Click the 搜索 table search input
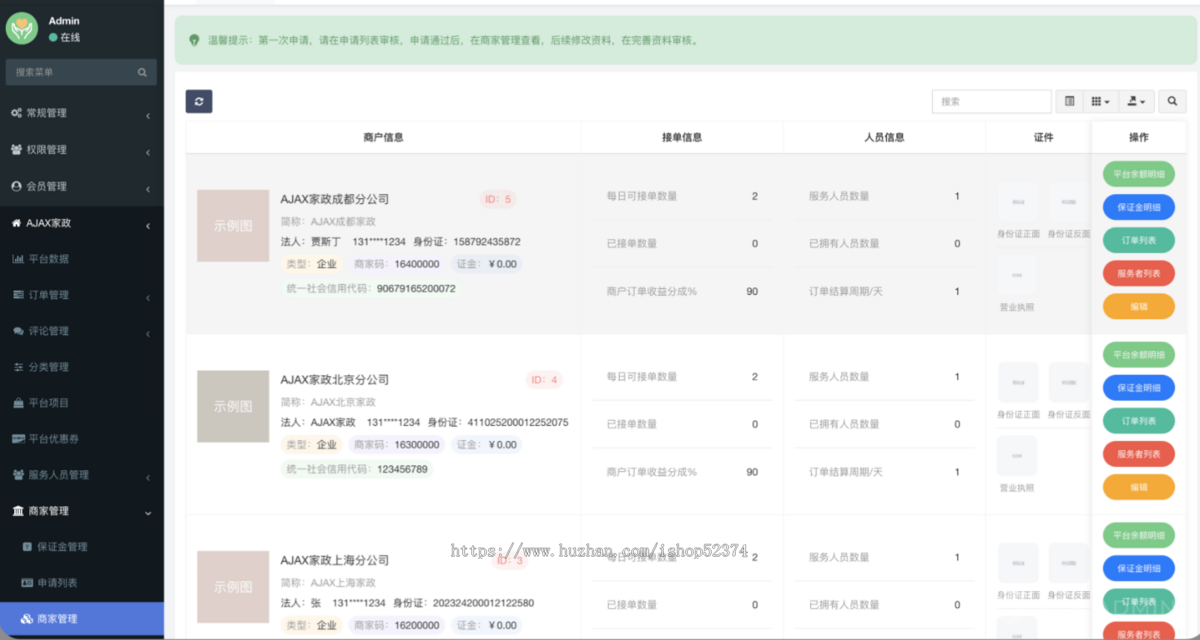The width and height of the screenshot is (1200, 640). coord(992,101)
